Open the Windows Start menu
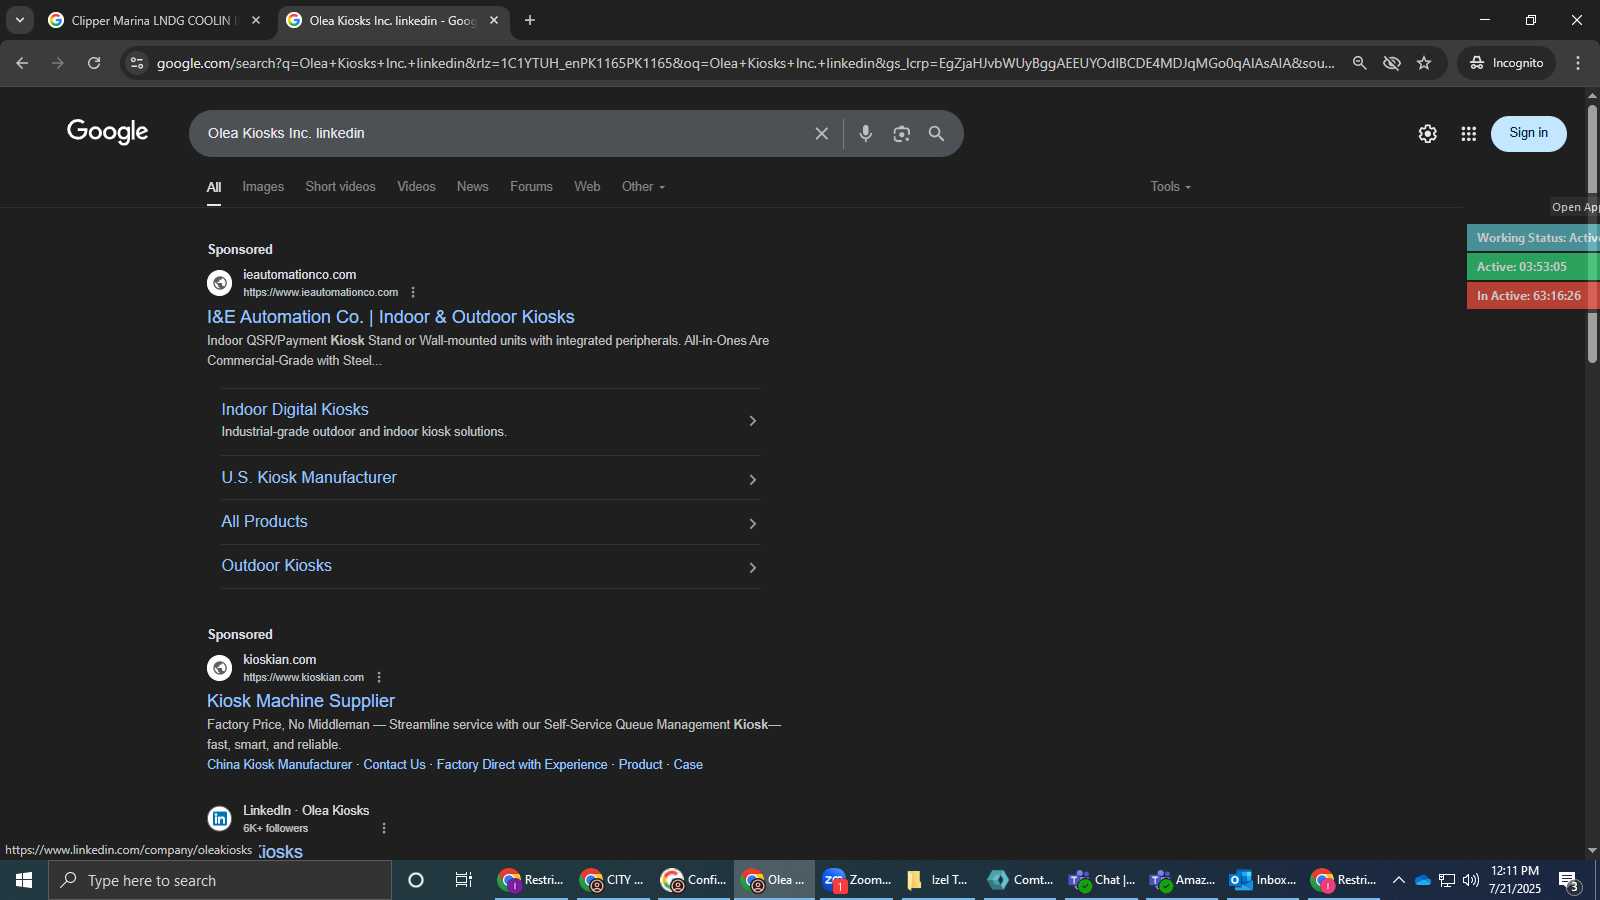The image size is (1600, 900). pyautogui.click(x=24, y=880)
